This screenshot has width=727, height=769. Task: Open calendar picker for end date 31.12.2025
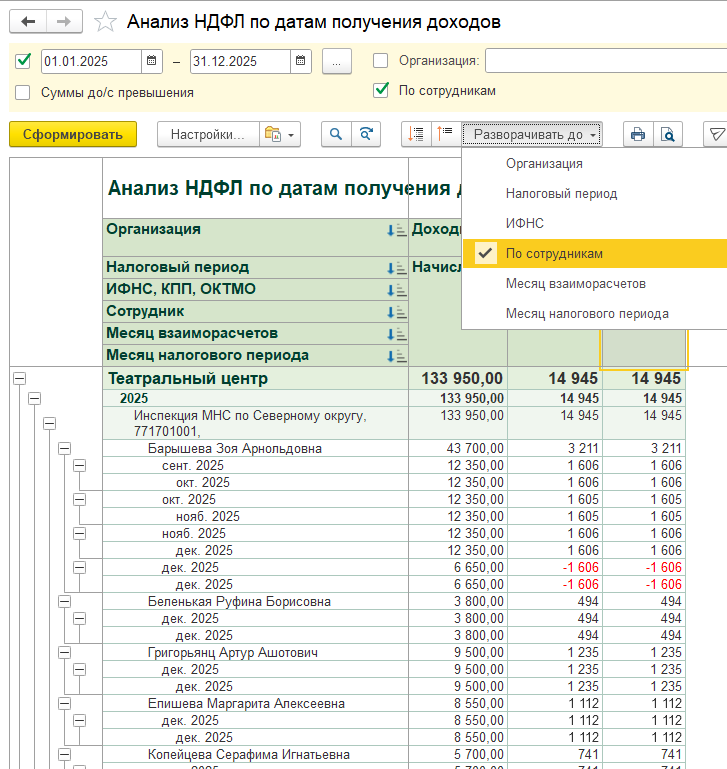click(301, 61)
